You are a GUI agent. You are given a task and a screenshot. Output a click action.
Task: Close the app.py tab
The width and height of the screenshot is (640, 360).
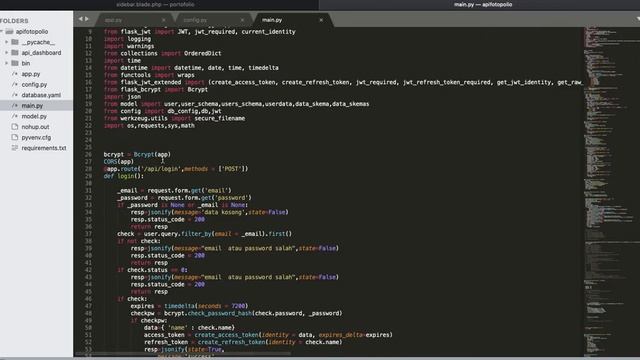pos(164,20)
